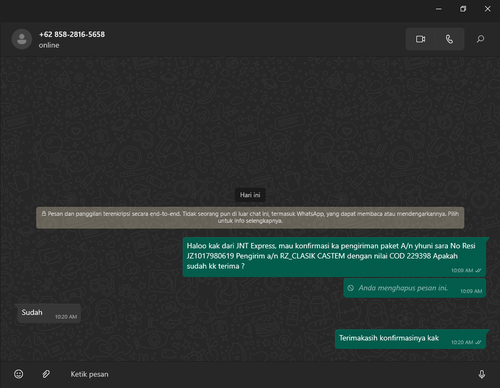Click the read checkmarks on the JNT Express message
Image resolution: width=500 pixels, height=388 pixels.
click(478, 270)
